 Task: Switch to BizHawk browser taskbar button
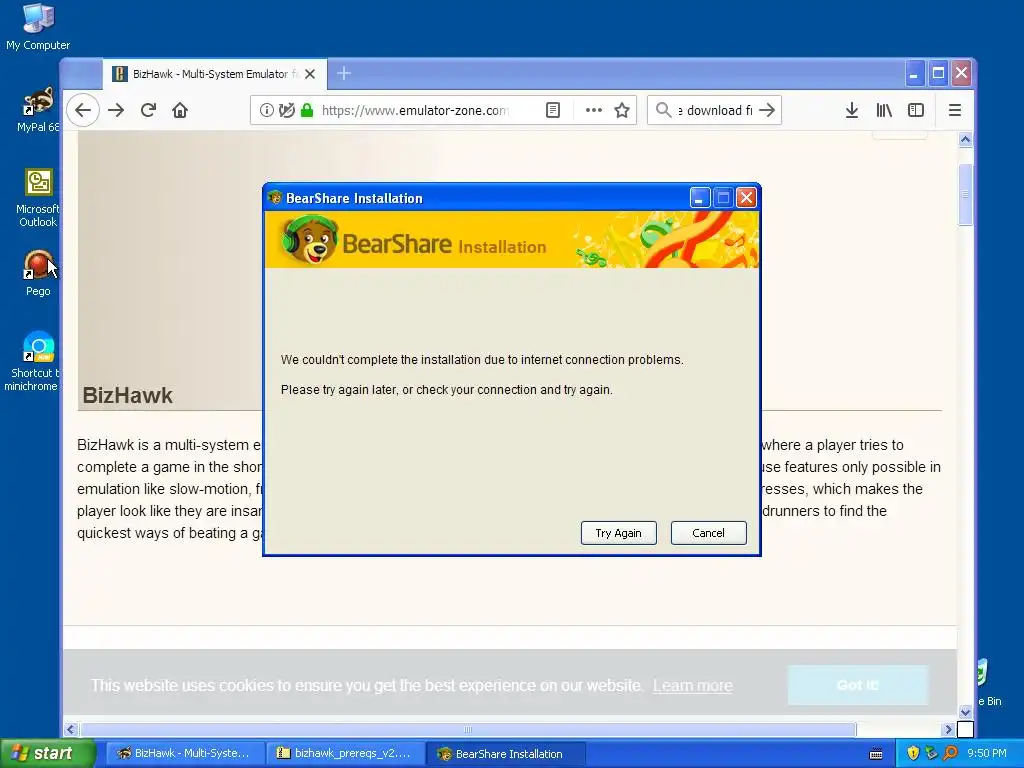point(185,754)
